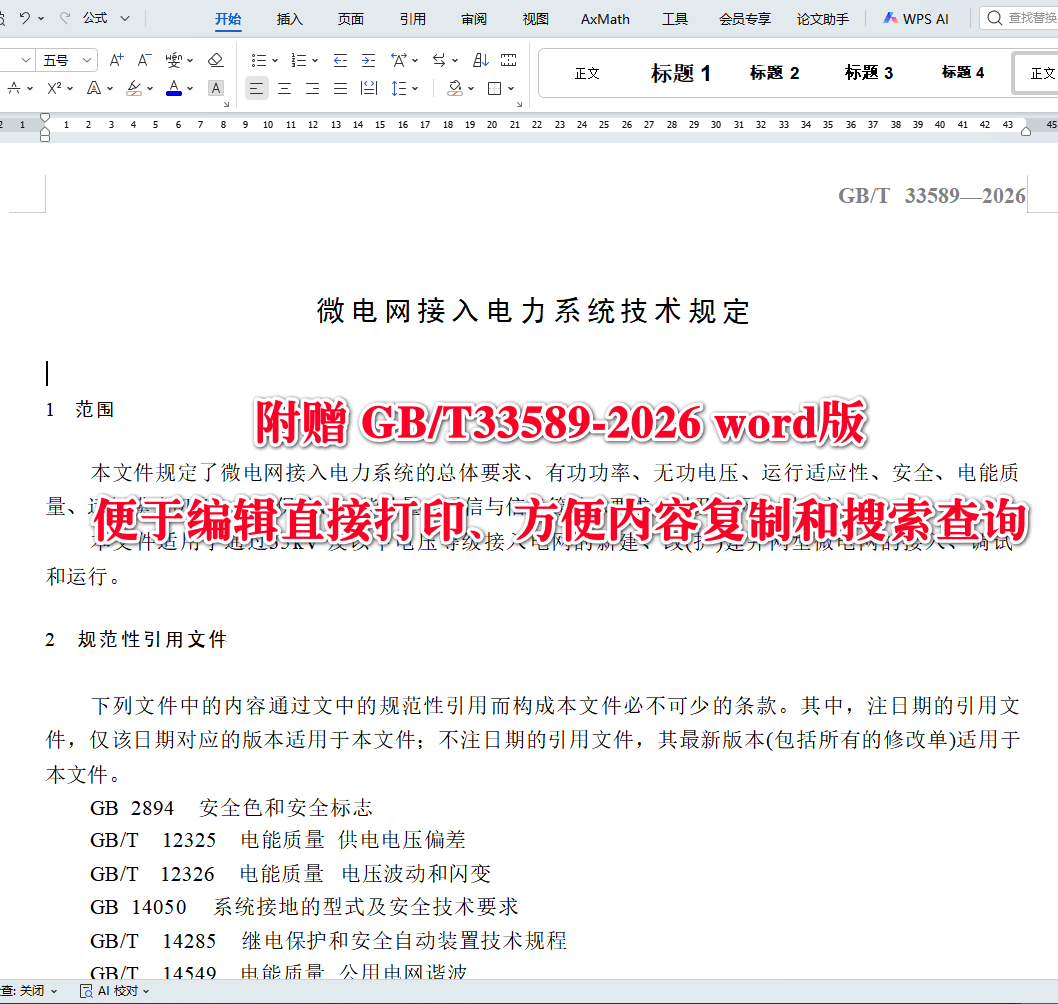
Task: Expand the undo history dropdown arrow
Action: [x=41, y=18]
